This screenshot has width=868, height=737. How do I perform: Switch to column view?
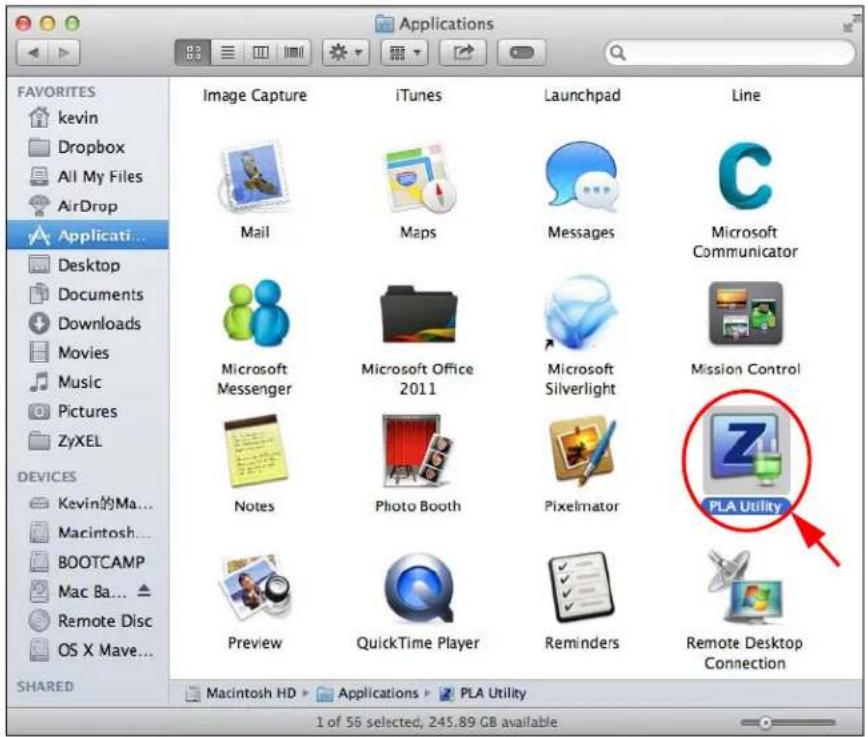[260, 53]
